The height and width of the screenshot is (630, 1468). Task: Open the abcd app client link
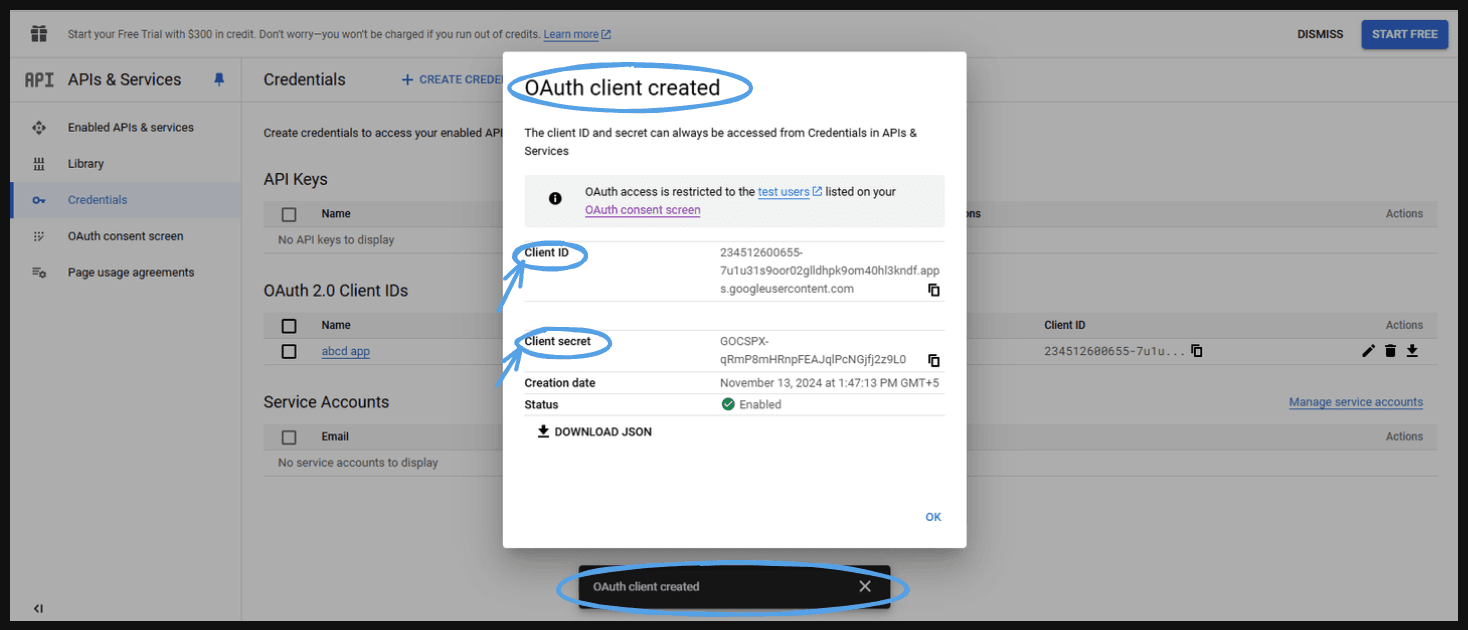(345, 352)
